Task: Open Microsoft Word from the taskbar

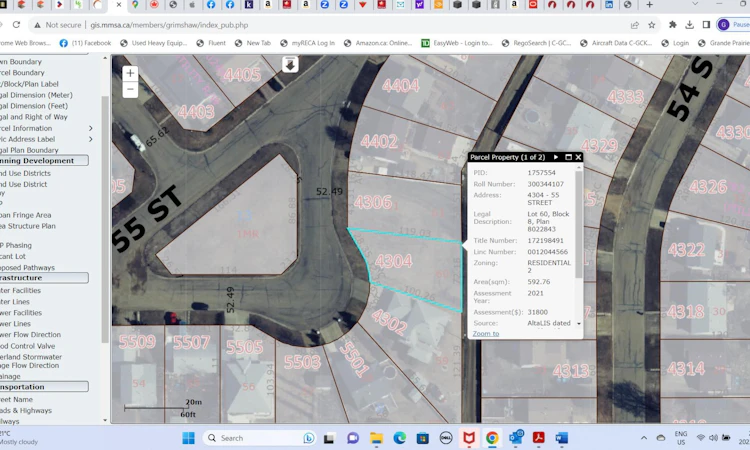Action: [562, 438]
